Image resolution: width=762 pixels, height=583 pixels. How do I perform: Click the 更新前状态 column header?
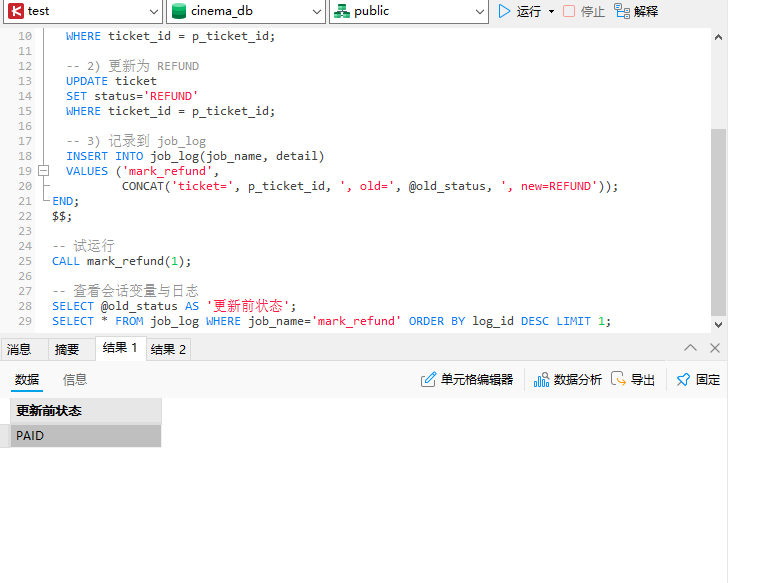pyautogui.click(x=85, y=410)
